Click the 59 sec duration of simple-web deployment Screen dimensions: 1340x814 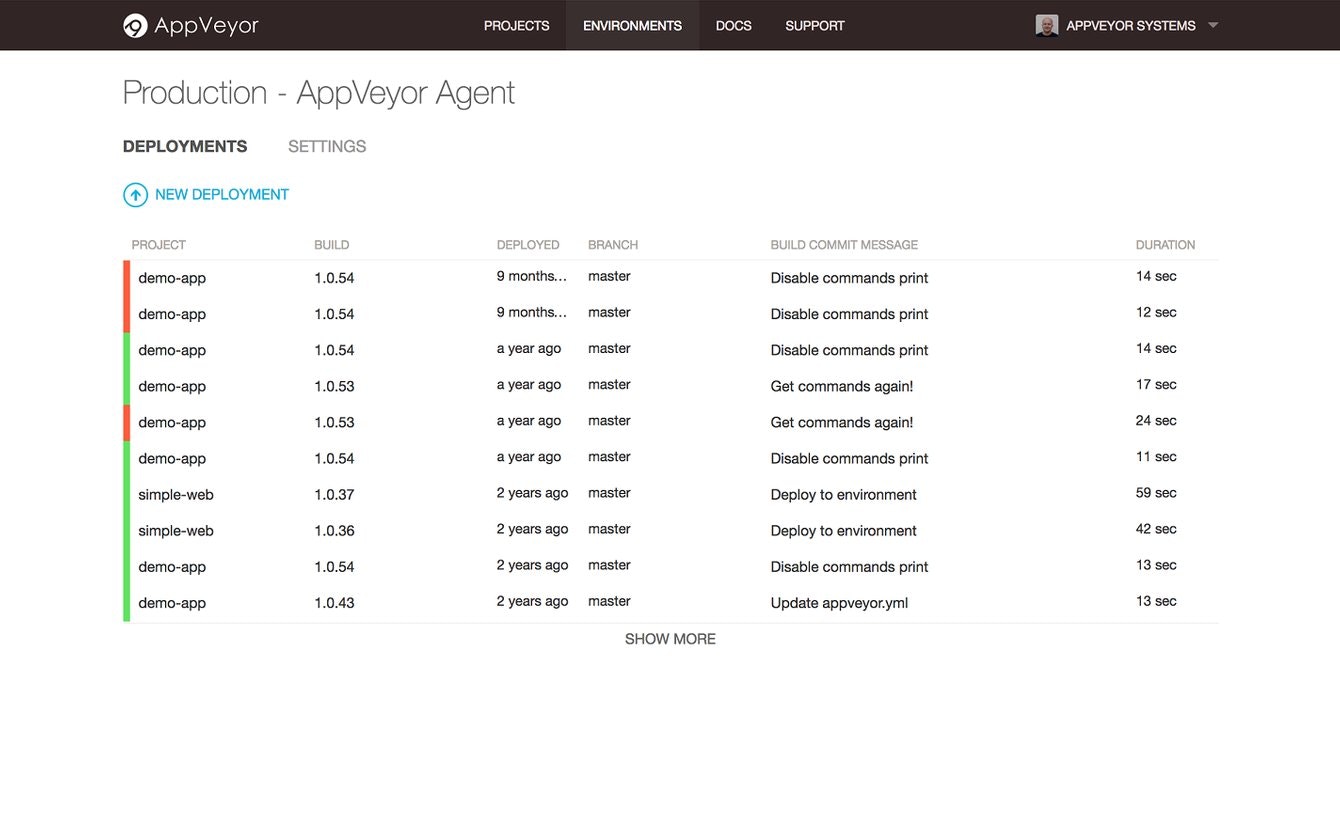click(1156, 492)
